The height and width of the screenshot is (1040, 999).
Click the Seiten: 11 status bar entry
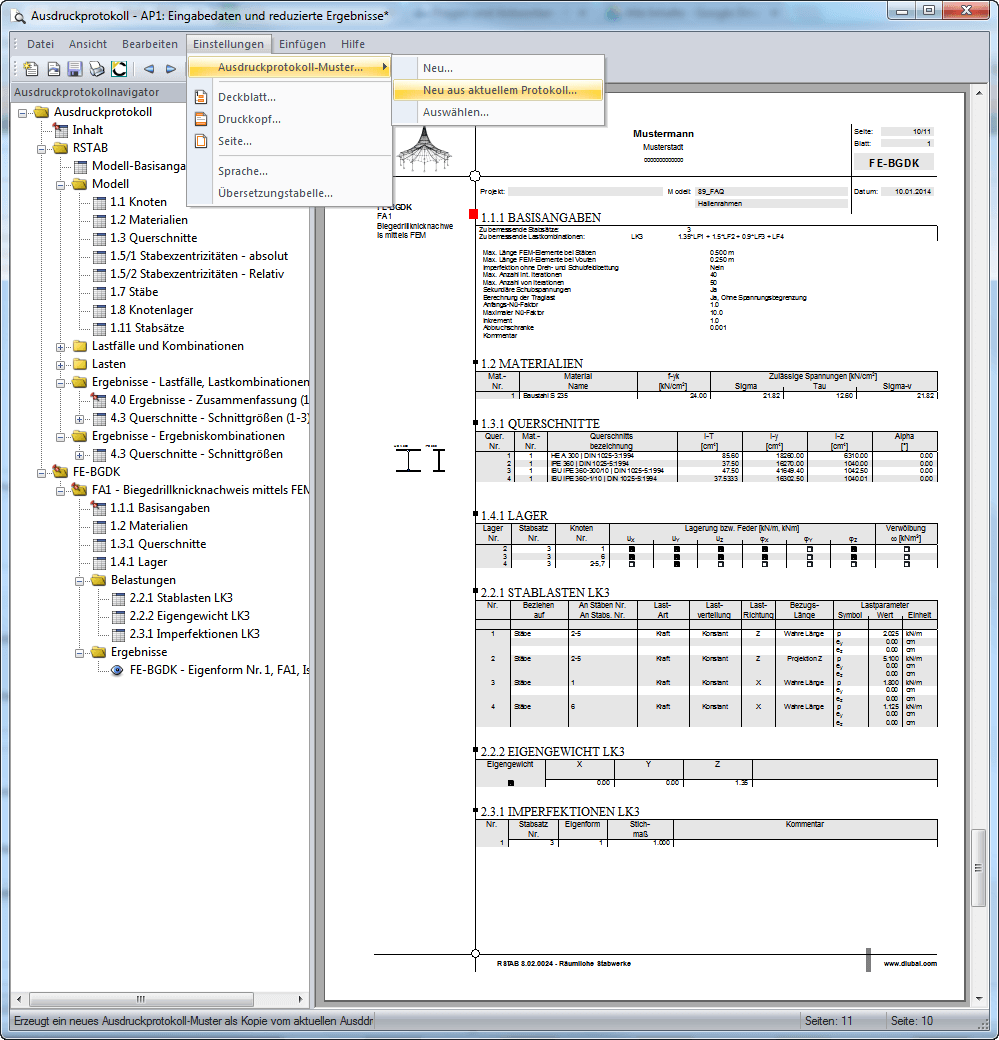click(x=829, y=1021)
